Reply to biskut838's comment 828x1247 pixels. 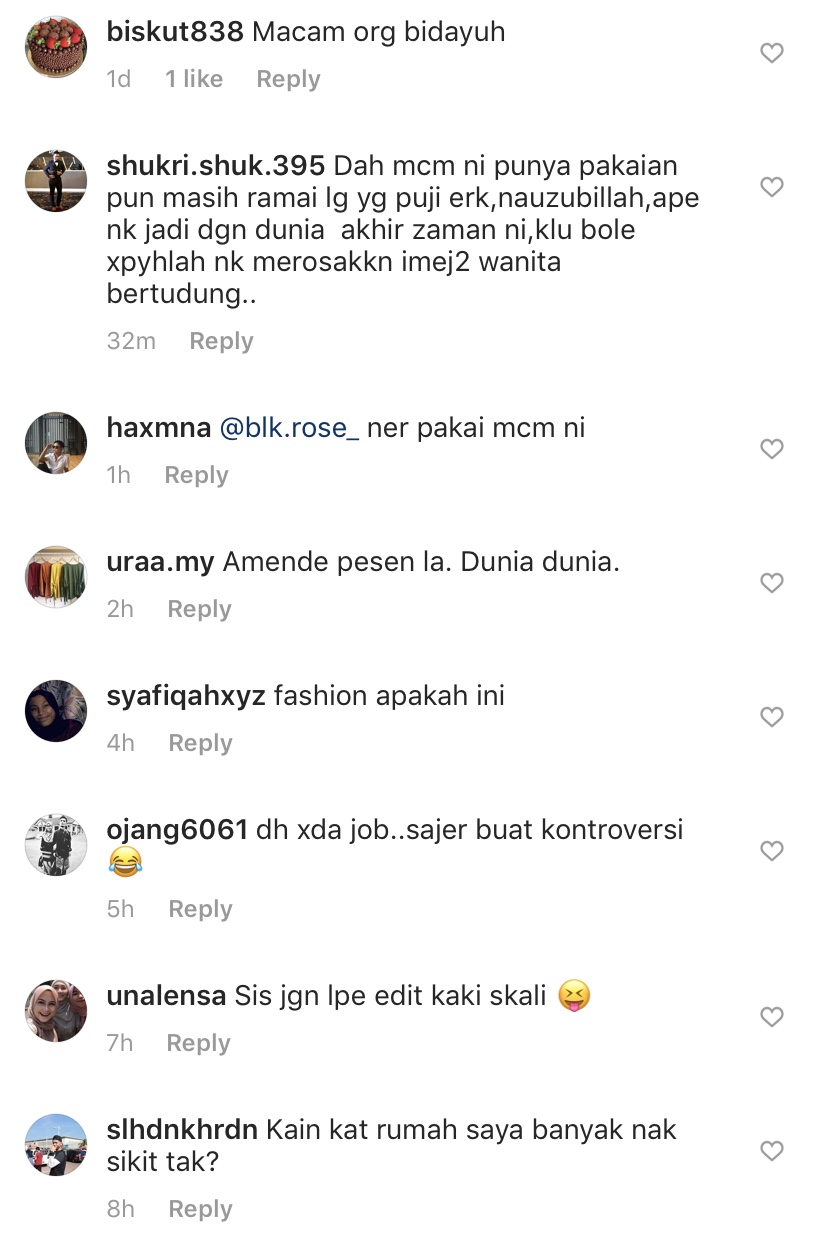tap(288, 79)
